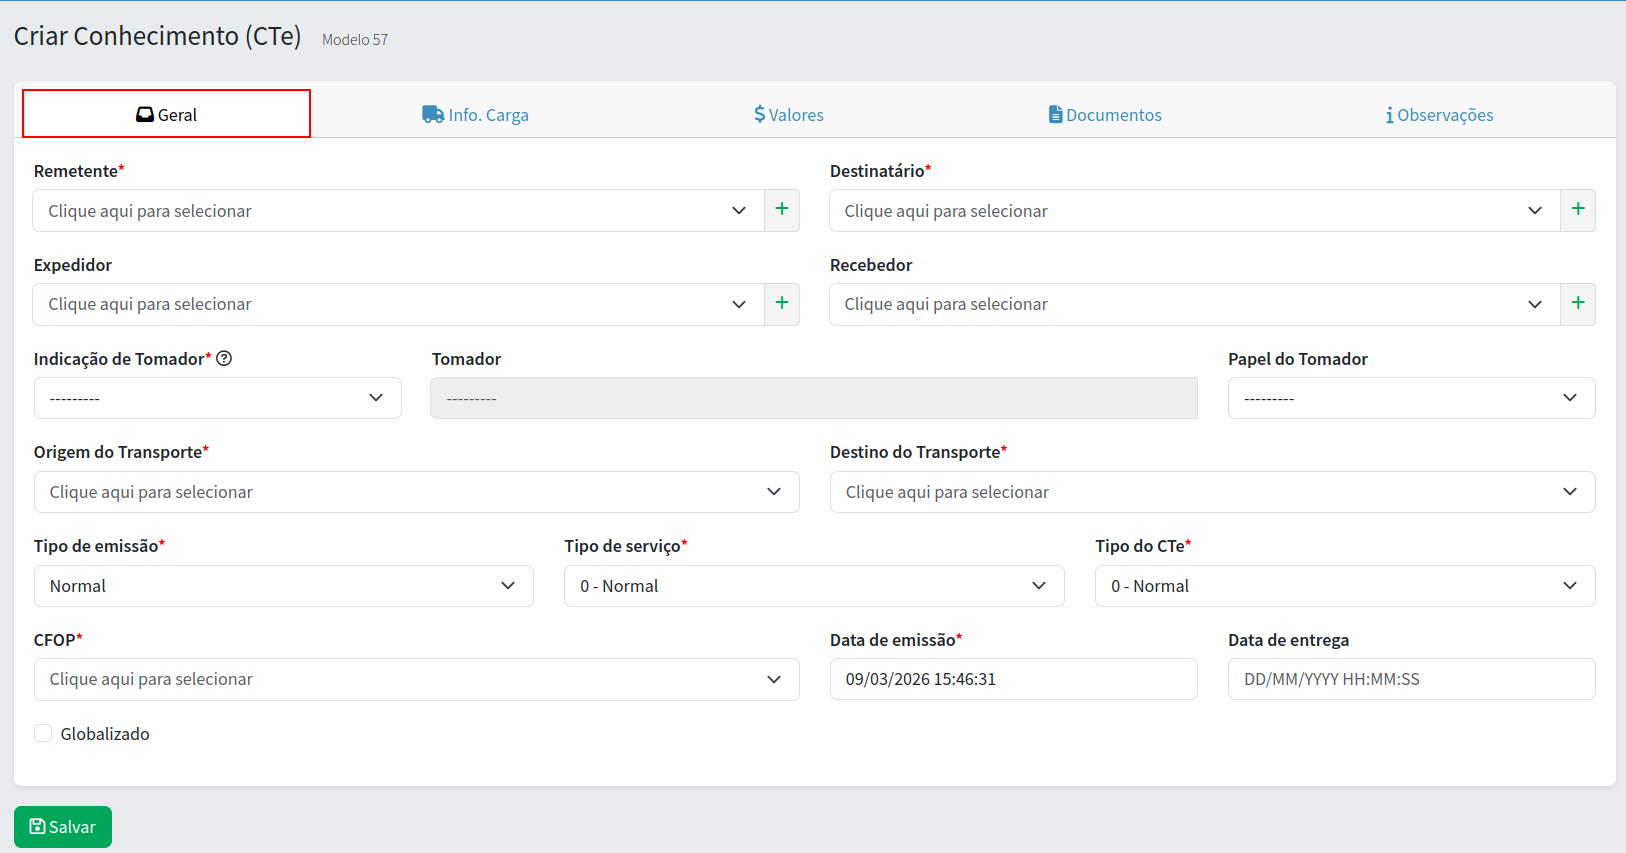Open the Indicação de Tomador dropdown
The height and width of the screenshot is (853, 1626).
coord(217,398)
